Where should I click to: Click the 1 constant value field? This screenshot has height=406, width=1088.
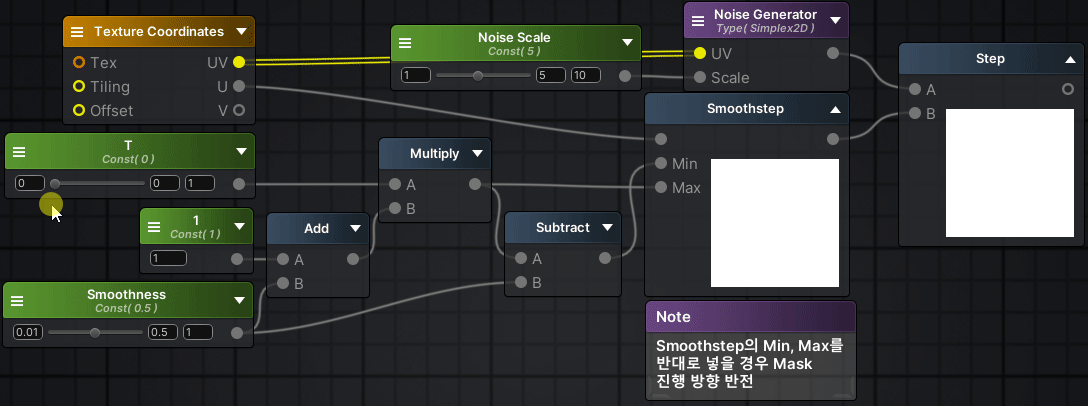(168, 258)
